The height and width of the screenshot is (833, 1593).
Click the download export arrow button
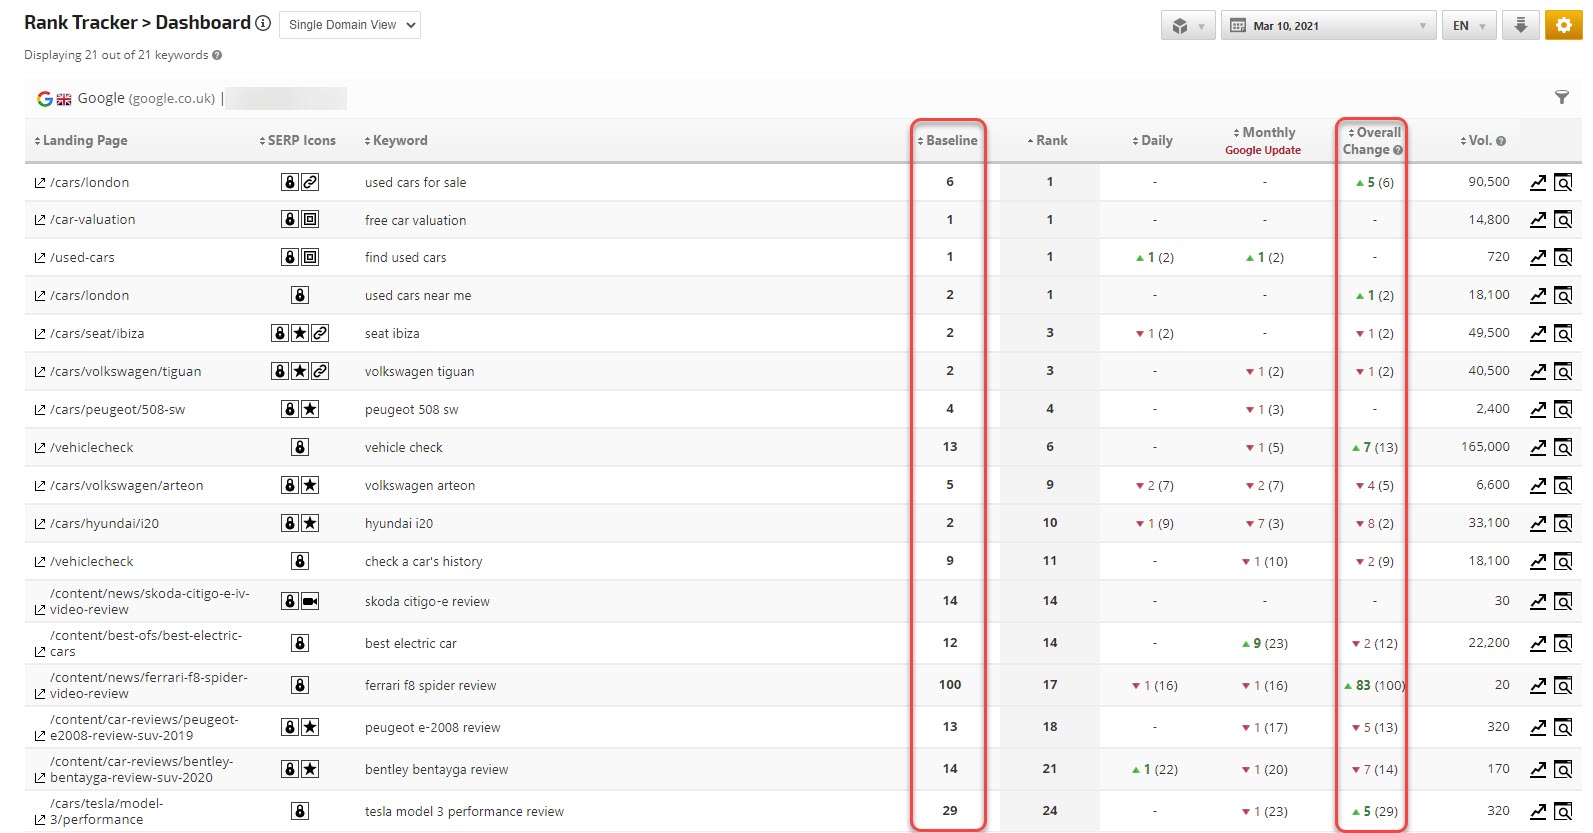pos(1520,25)
